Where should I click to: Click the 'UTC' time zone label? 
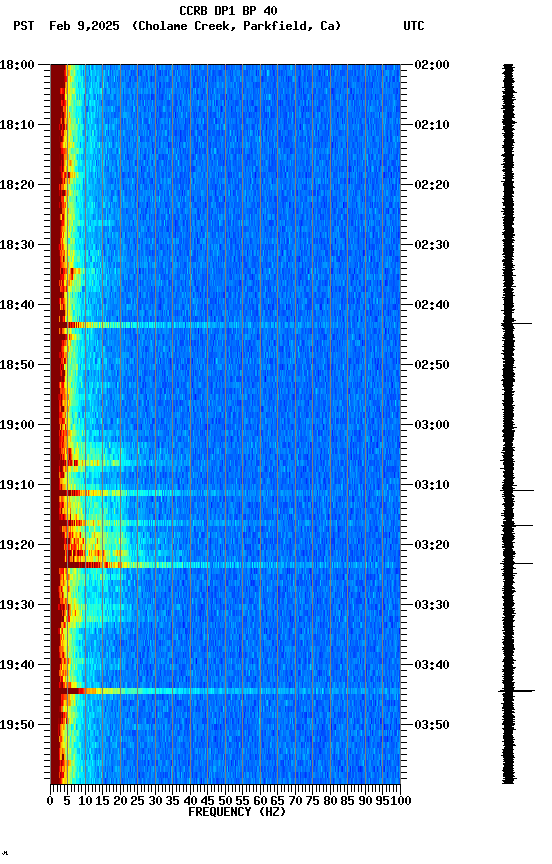click(414, 26)
